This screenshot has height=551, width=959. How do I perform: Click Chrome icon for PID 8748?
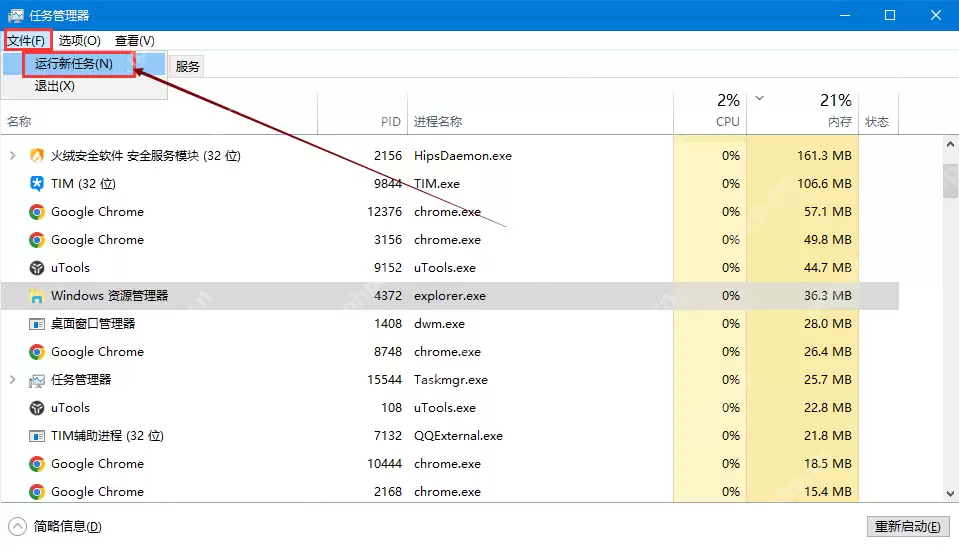[37, 352]
